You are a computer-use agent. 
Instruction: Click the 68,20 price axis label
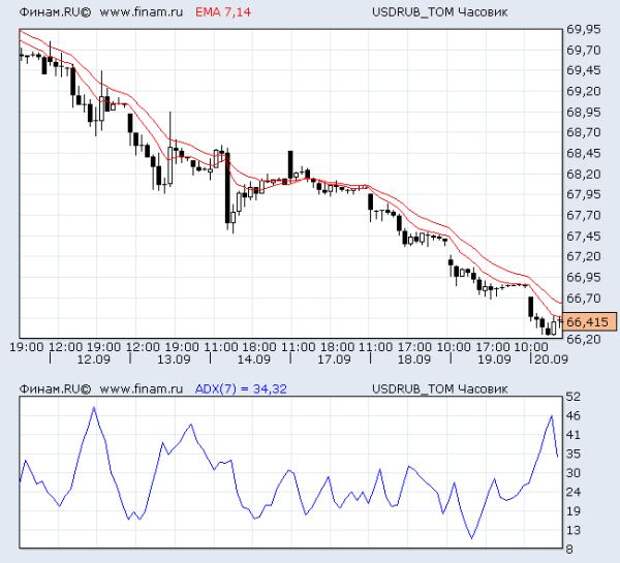pos(582,174)
